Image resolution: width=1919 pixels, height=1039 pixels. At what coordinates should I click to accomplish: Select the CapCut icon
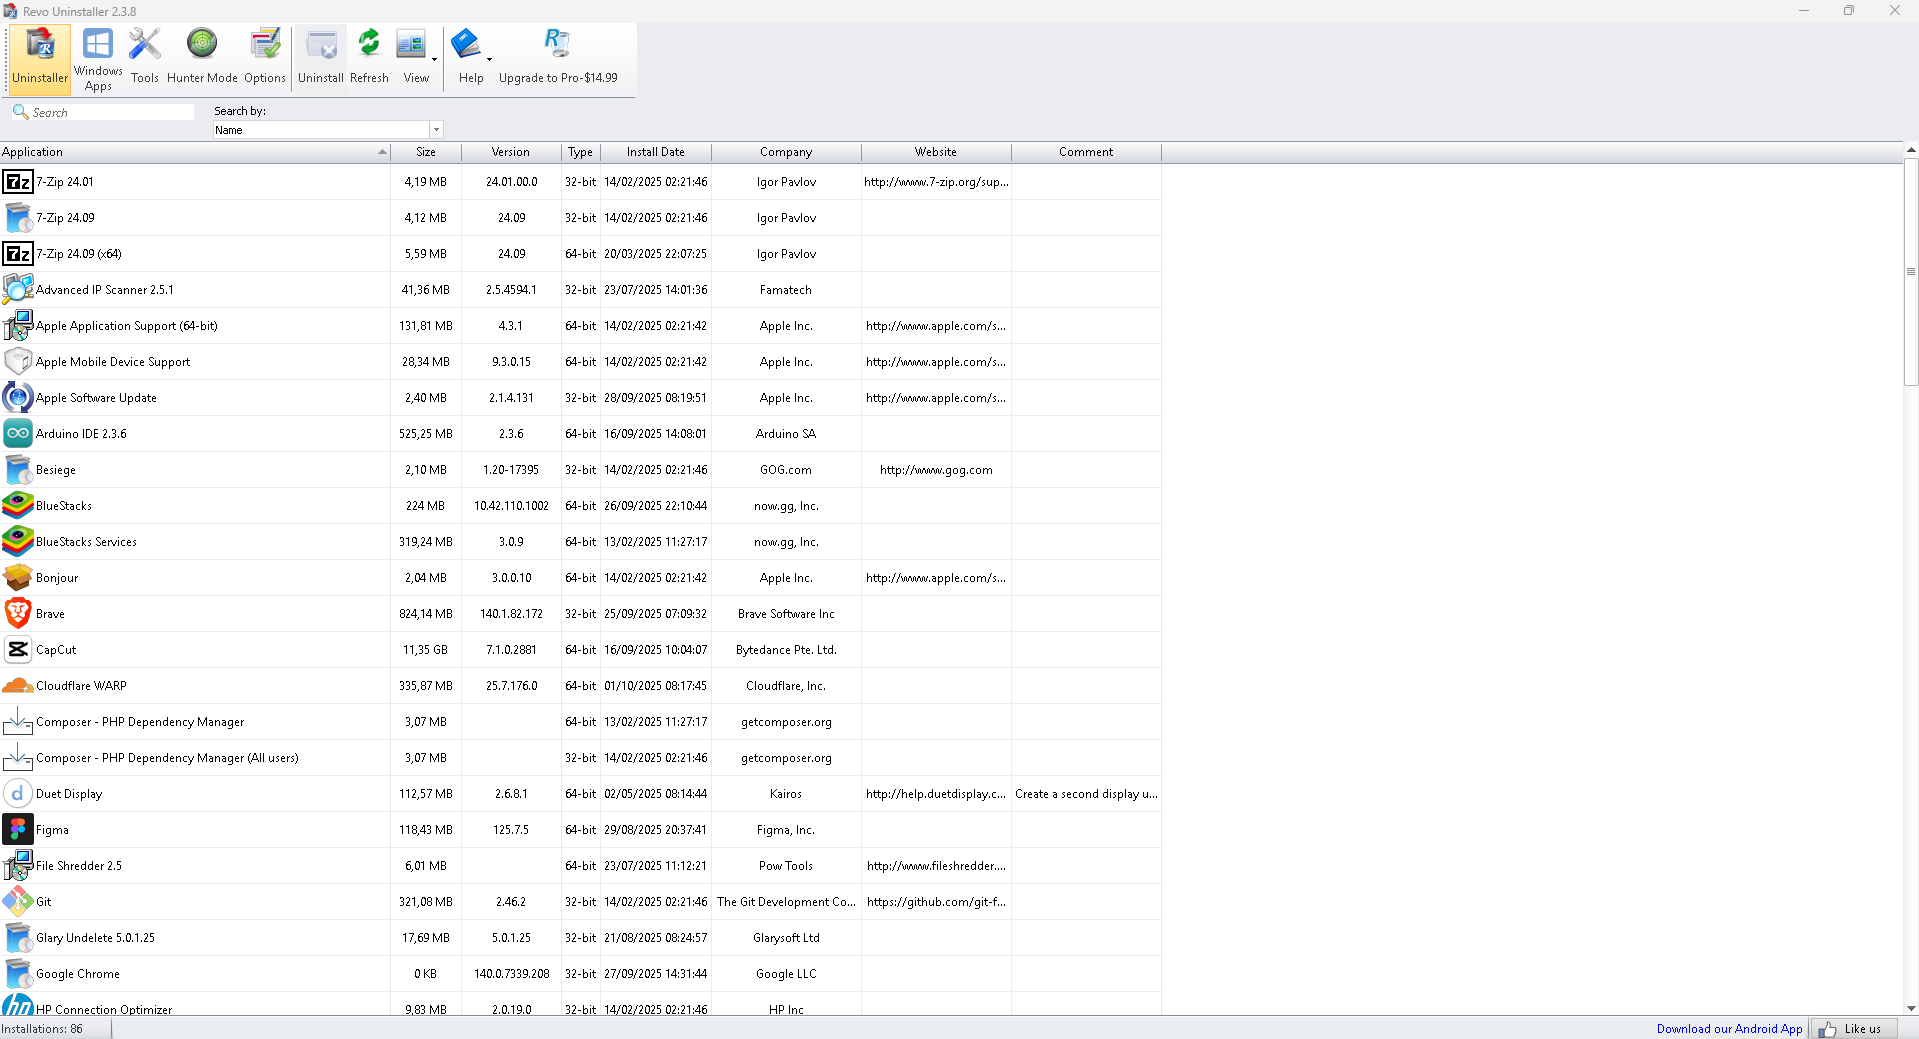pyautogui.click(x=18, y=650)
